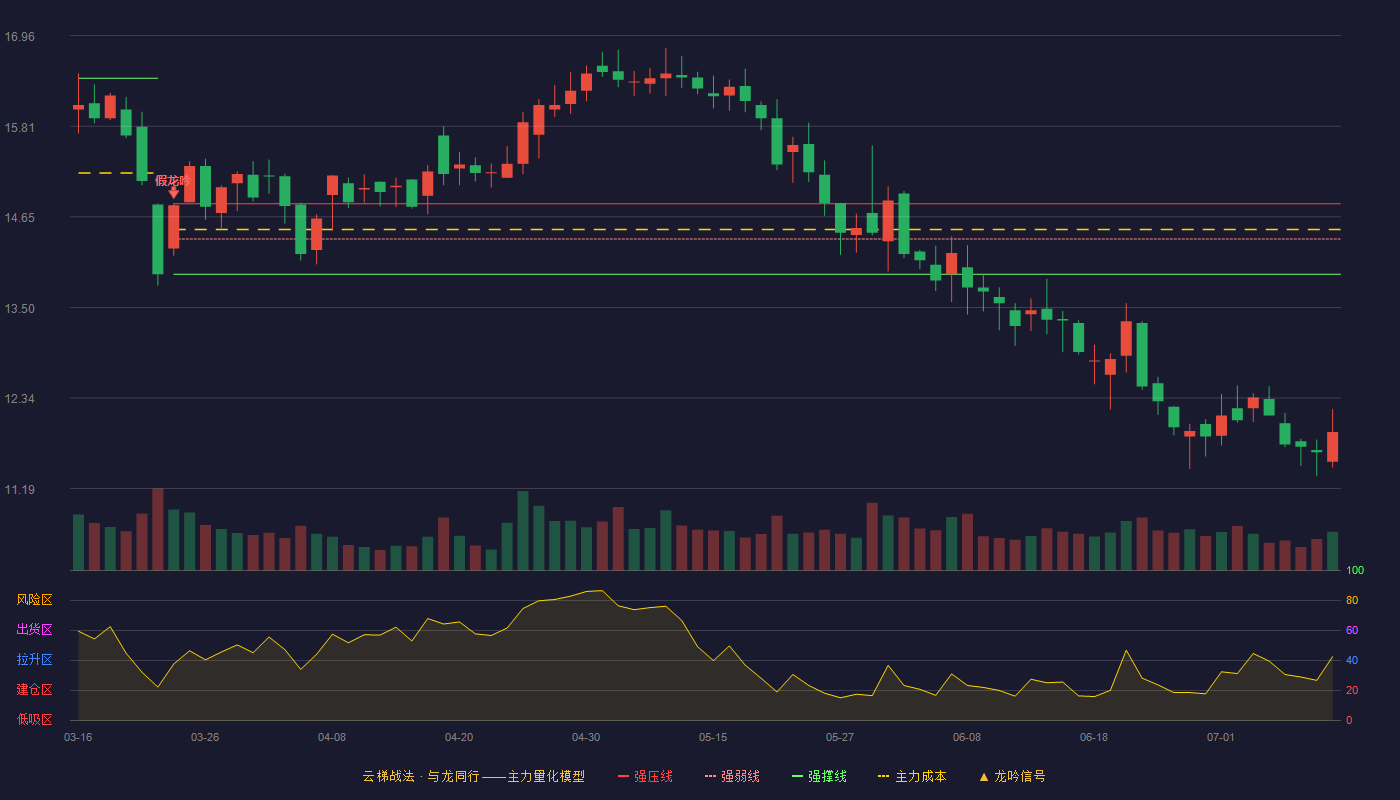The width and height of the screenshot is (1400, 800).
Task: Select the 拉升区 zone label
Action: pyautogui.click(x=34, y=660)
